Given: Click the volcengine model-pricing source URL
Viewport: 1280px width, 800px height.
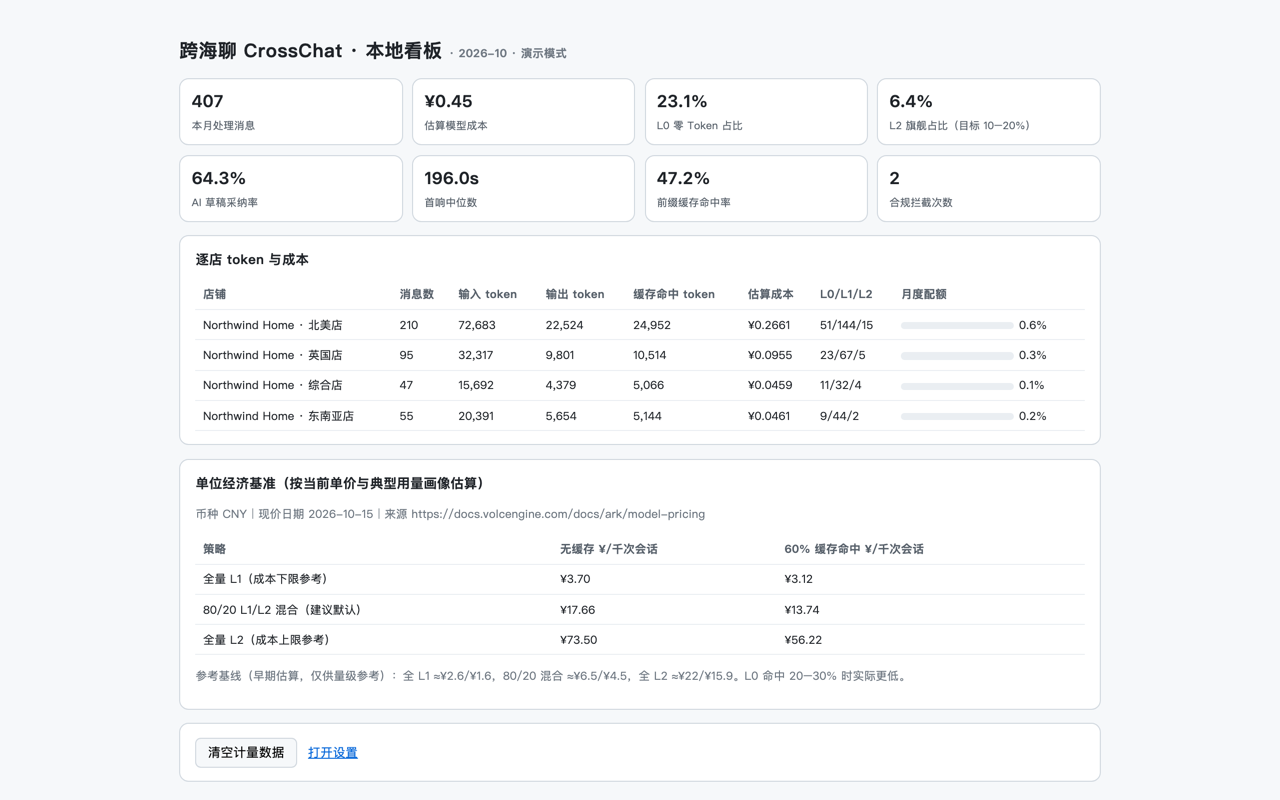Looking at the screenshot, I should [558, 514].
